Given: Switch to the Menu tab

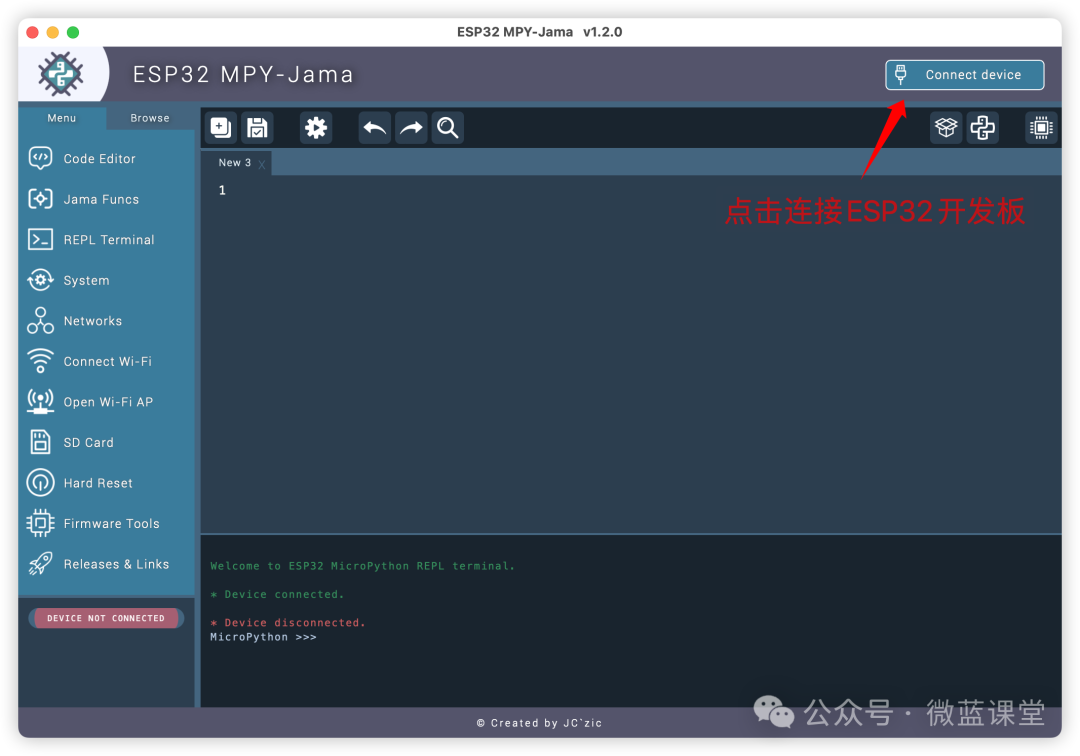Looking at the screenshot, I should (x=62, y=118).
